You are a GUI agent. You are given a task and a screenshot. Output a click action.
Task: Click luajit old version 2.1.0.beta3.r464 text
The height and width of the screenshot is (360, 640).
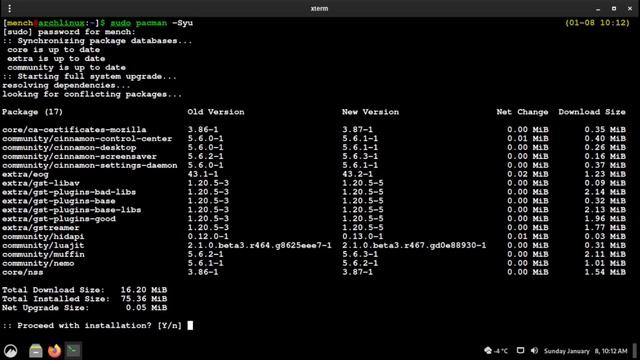click(x=259, y=246)
